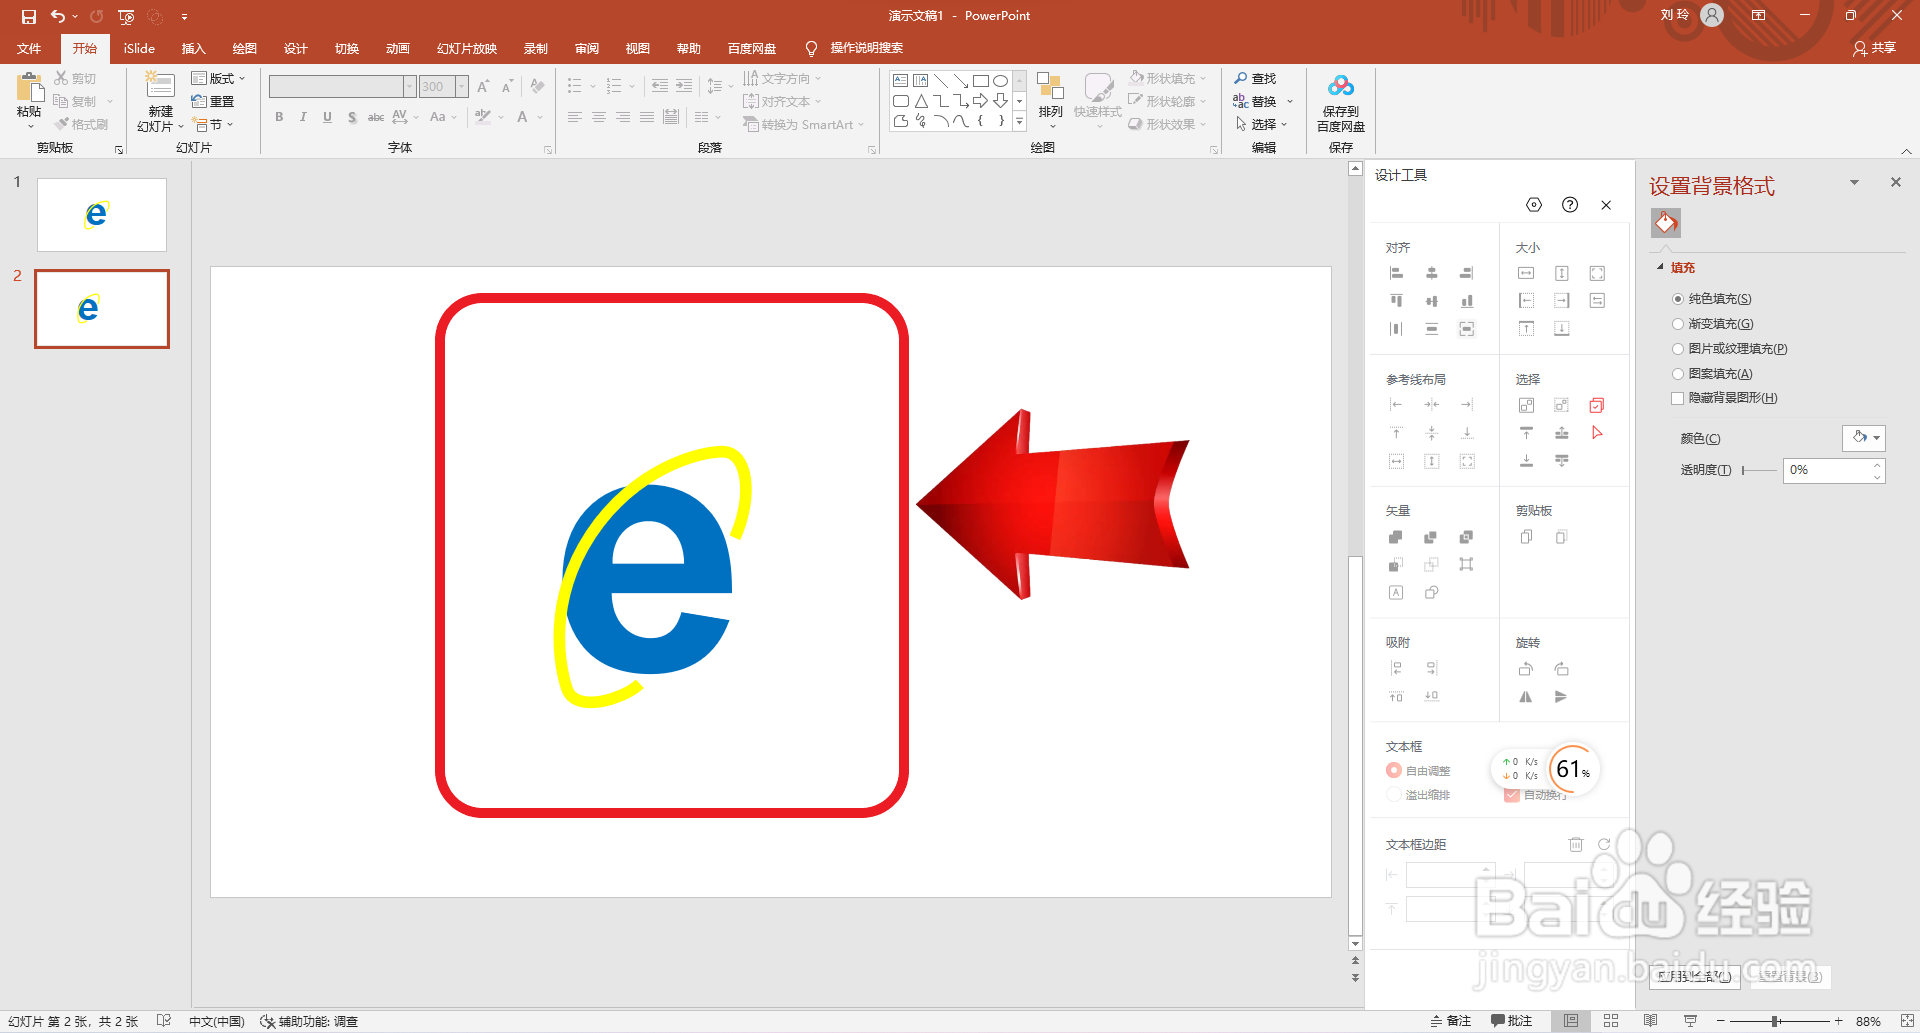Open the Section (节) dropdown
Image resolution: width=1920 pixels, height=1033 pixels.
(213, 125)
